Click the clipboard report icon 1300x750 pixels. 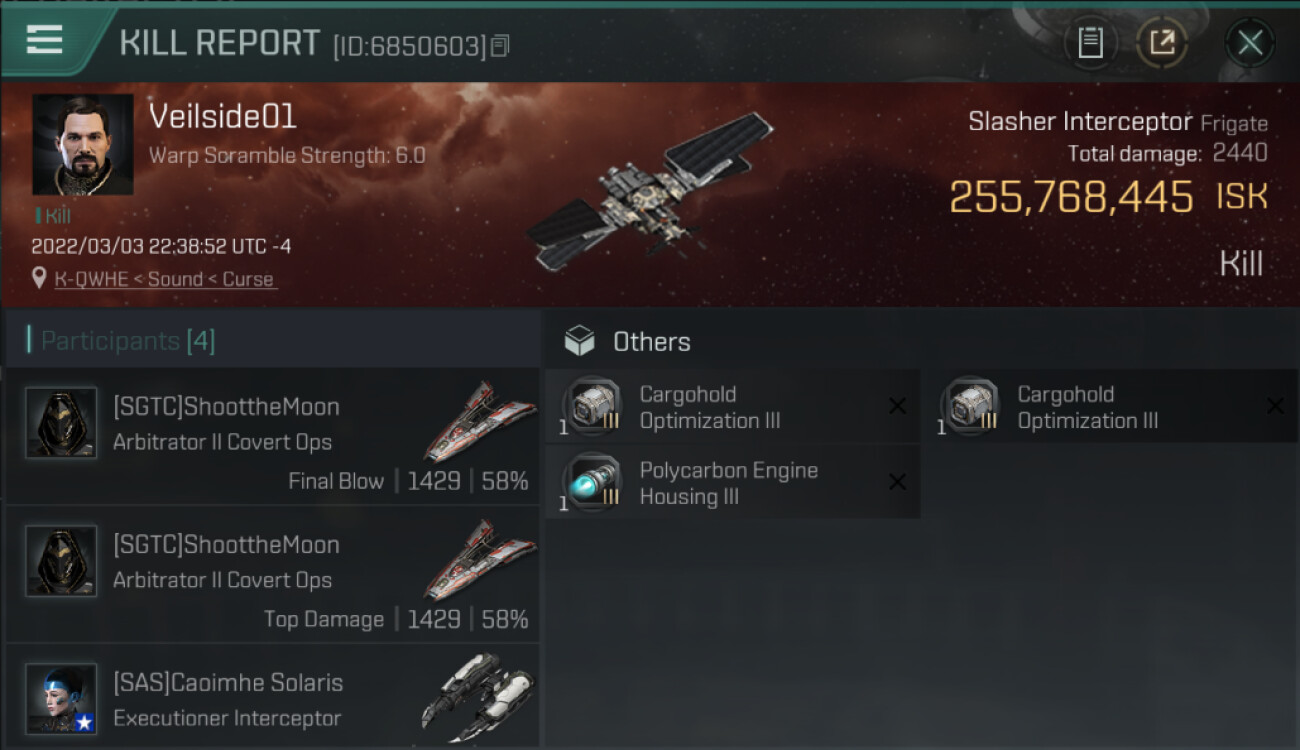(1090, 43)
